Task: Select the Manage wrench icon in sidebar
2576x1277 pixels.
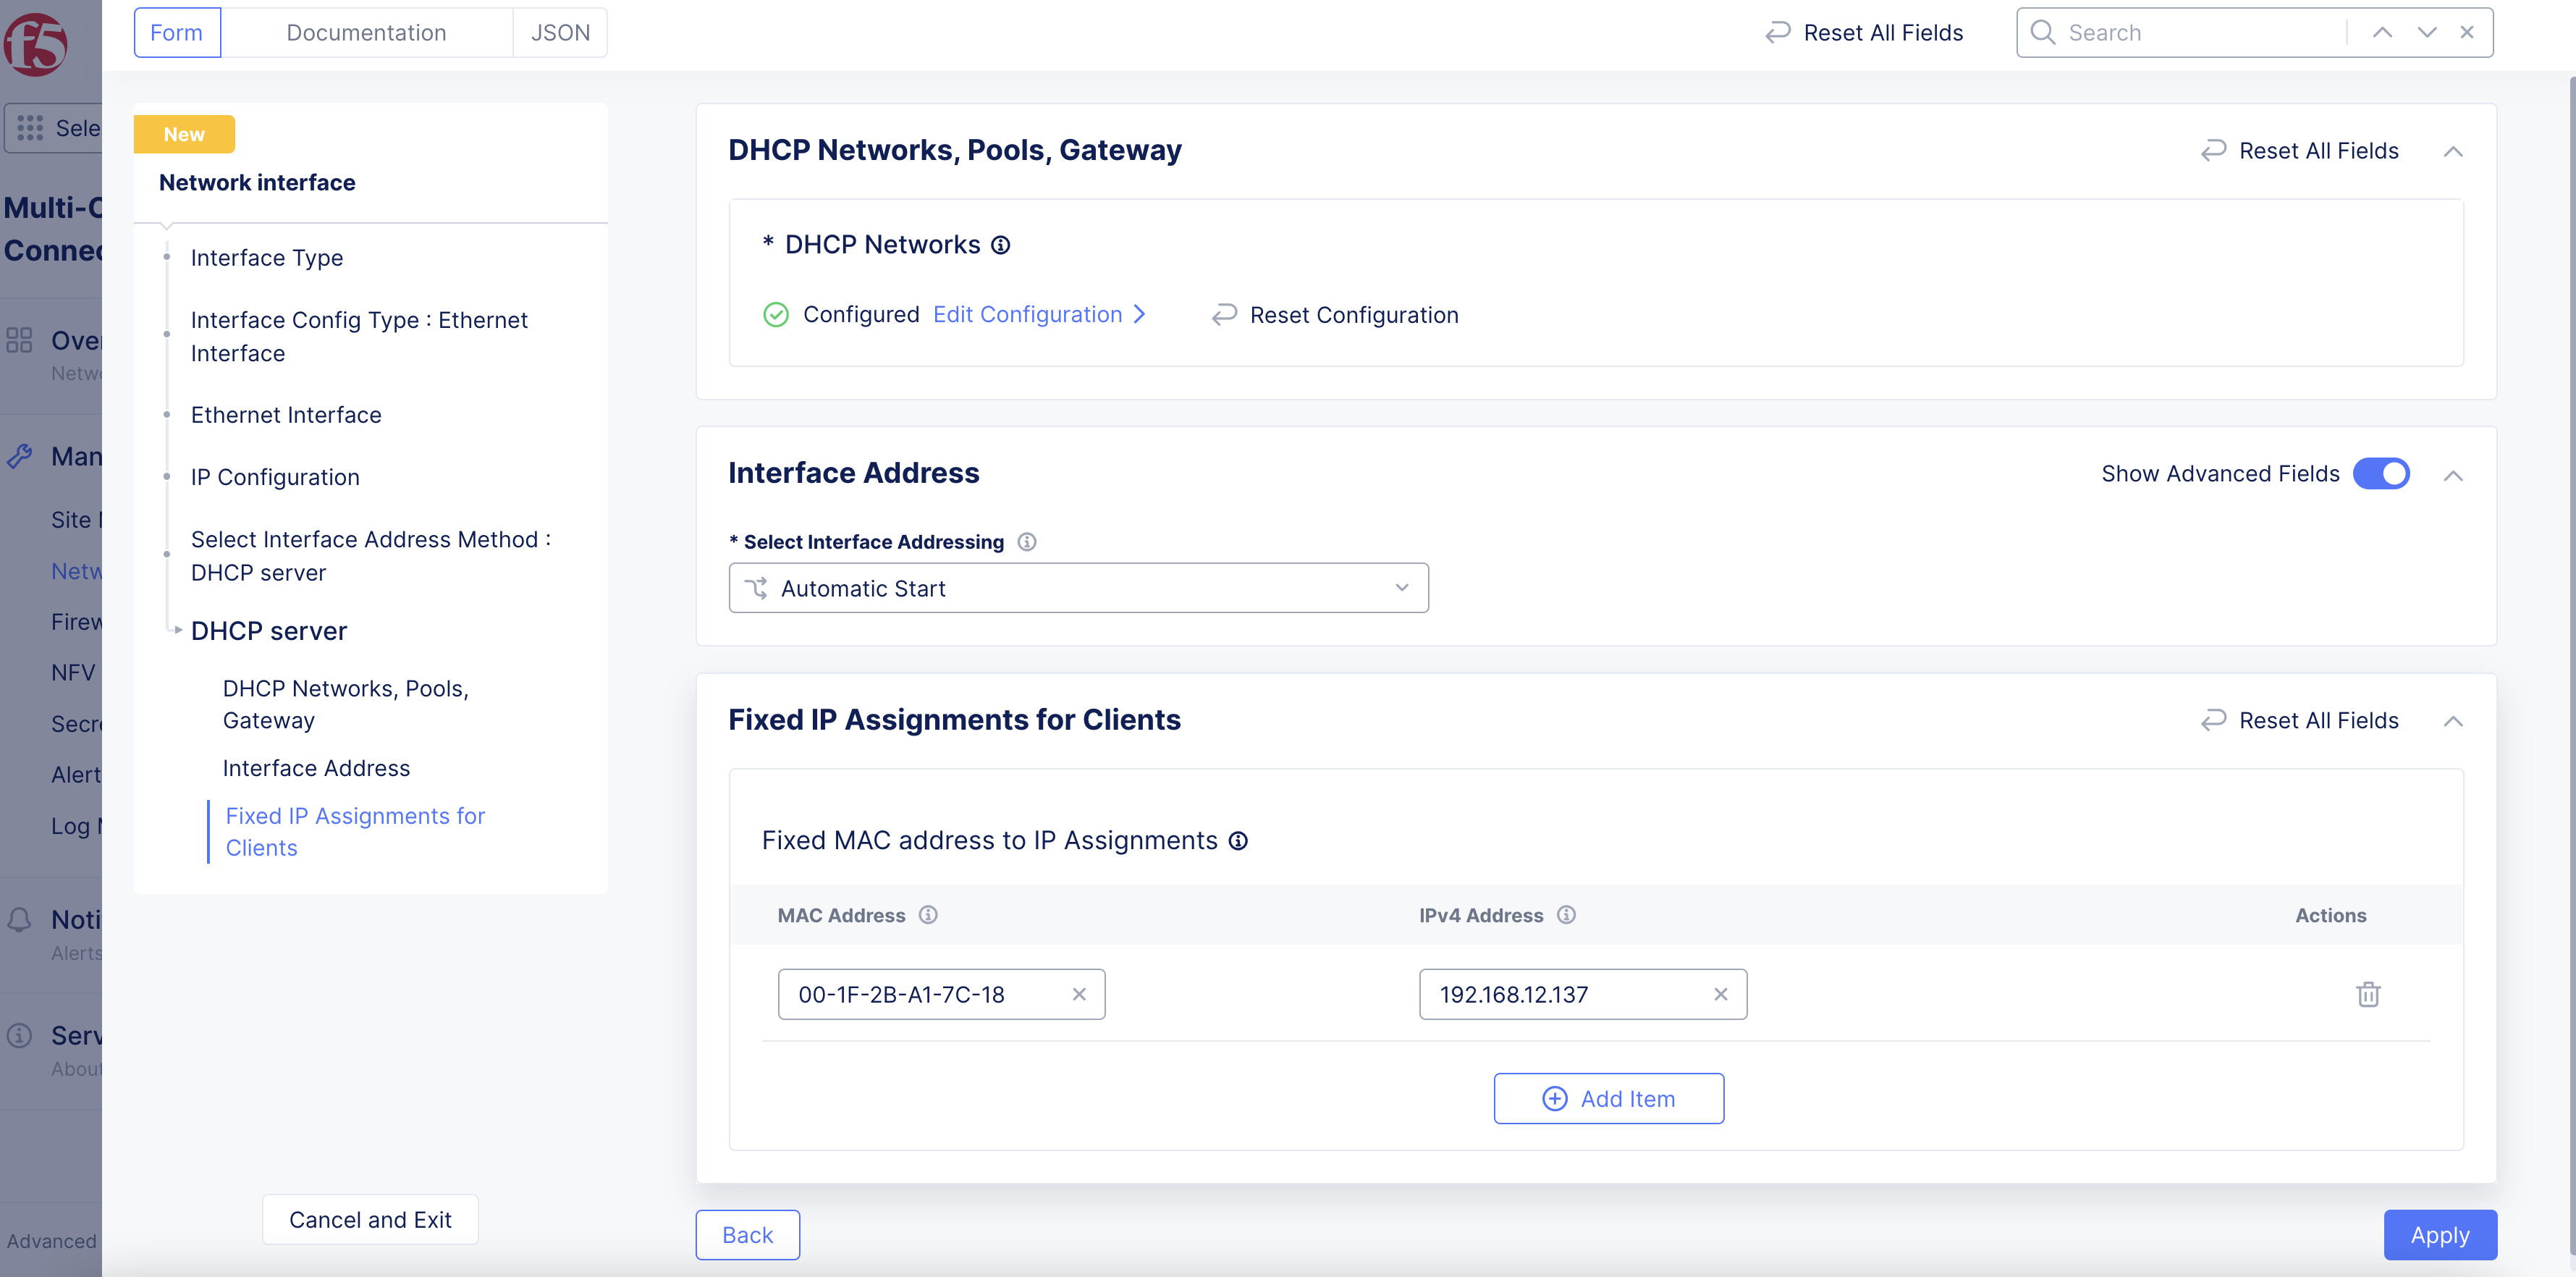Action: pos(20,456)
